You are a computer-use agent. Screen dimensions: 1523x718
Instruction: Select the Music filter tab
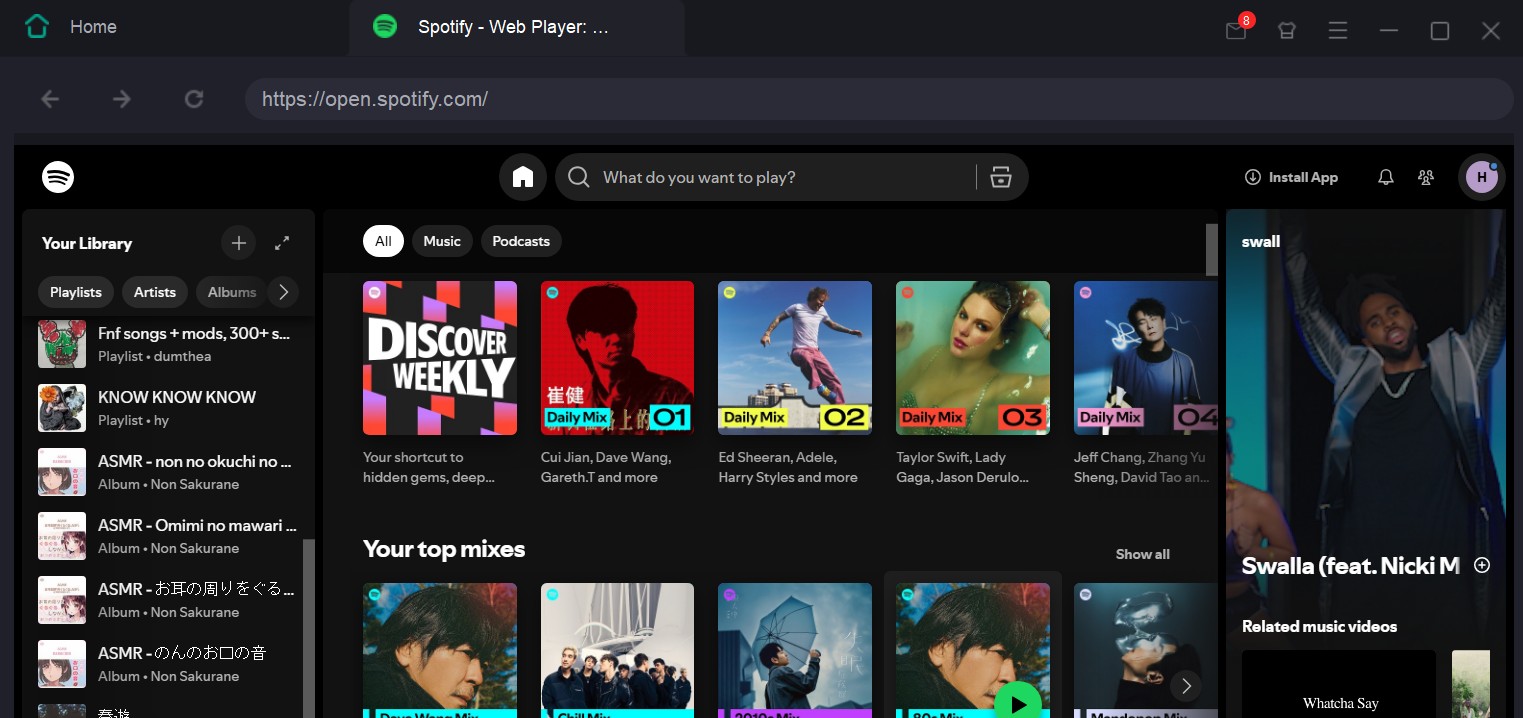tap(442, 241)
